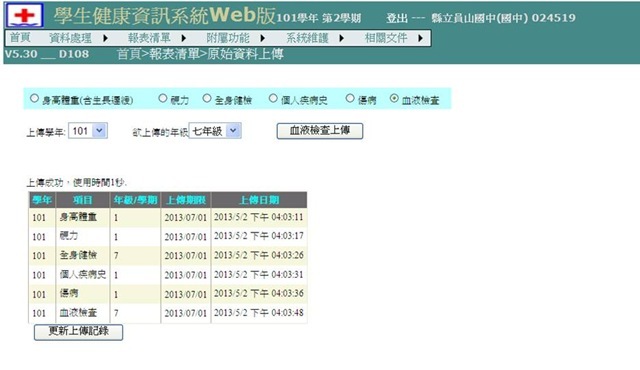
Task: Click the 項目 column header
Action: [82, 200]
